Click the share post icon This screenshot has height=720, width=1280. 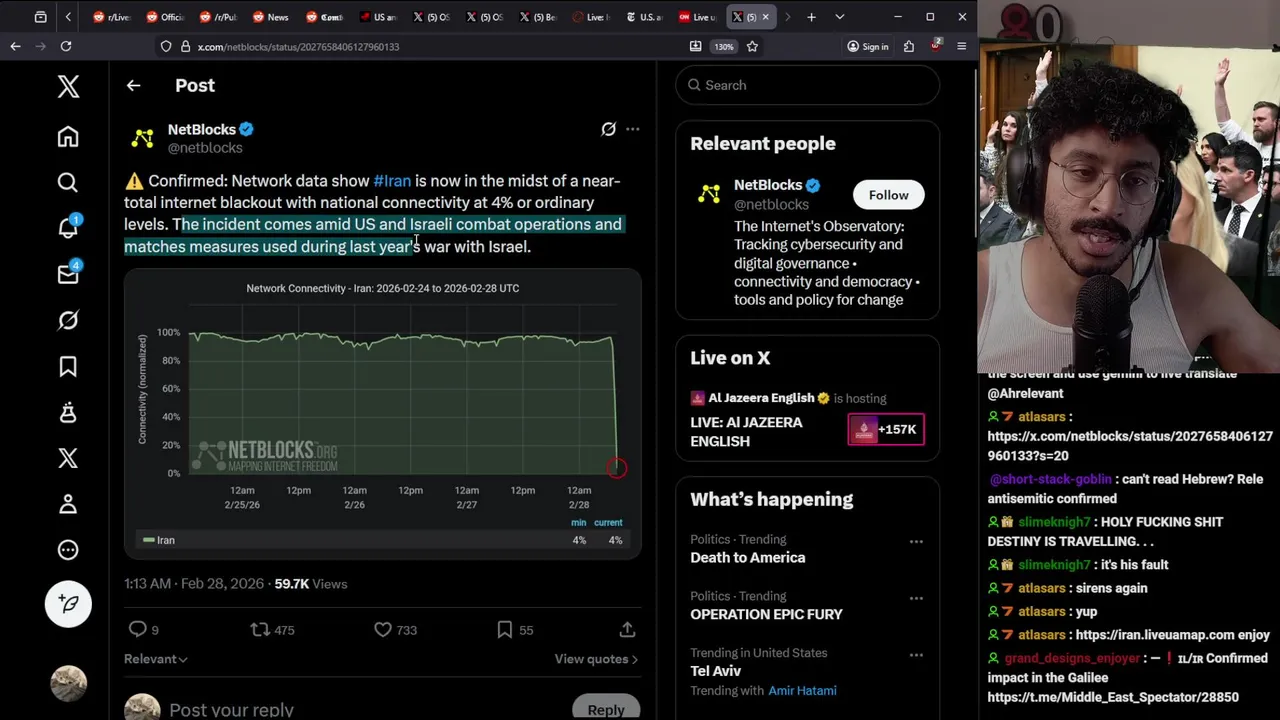(x=627, y=629)
